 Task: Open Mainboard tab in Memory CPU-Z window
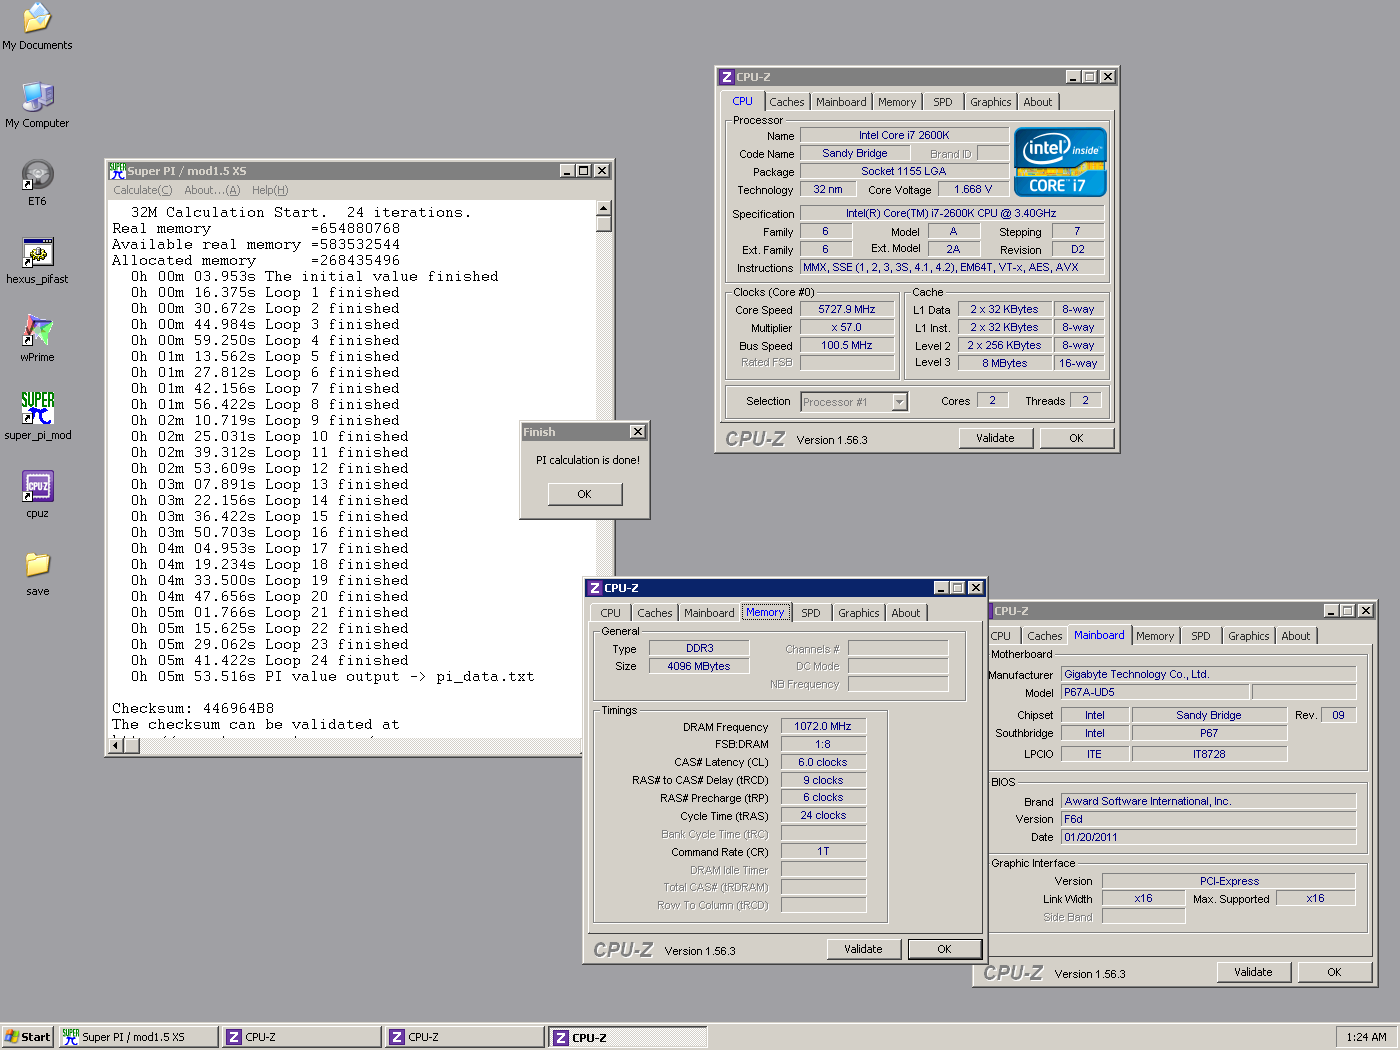point(709,613)
